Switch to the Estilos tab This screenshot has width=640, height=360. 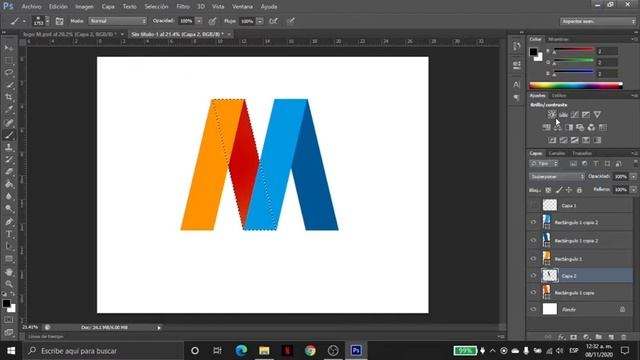(x=559, y=96)
